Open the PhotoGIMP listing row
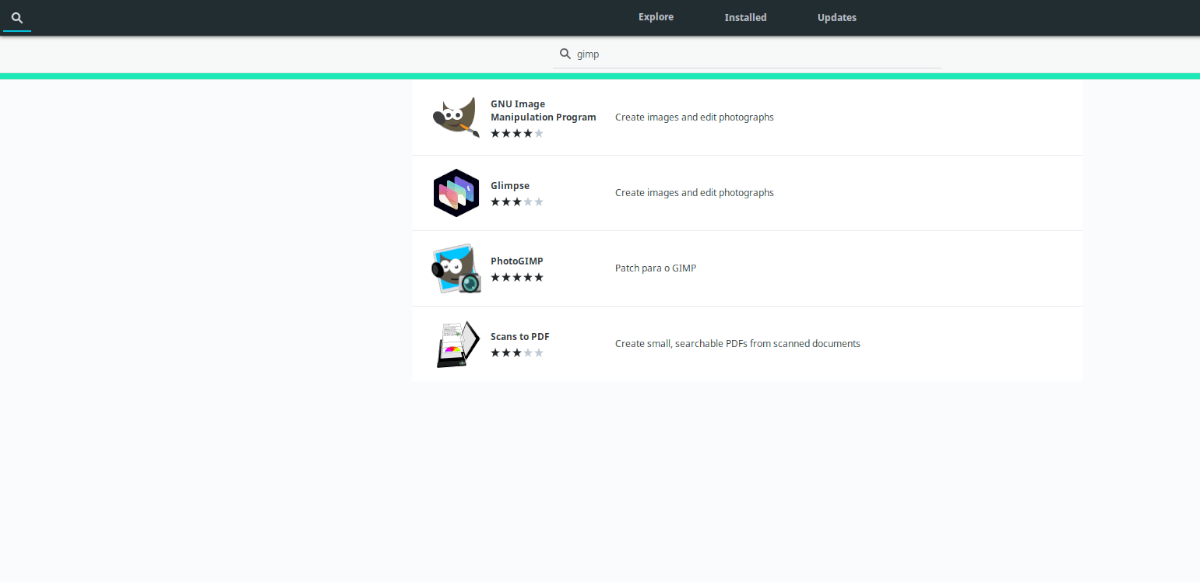Image resolution: width=1200 pixels, height=582 pixels. click(746, 268)
